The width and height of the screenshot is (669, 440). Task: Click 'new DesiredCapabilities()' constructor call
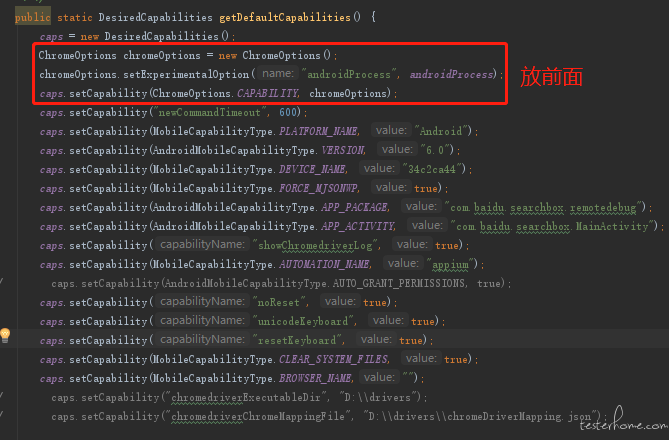pos(154,36)
